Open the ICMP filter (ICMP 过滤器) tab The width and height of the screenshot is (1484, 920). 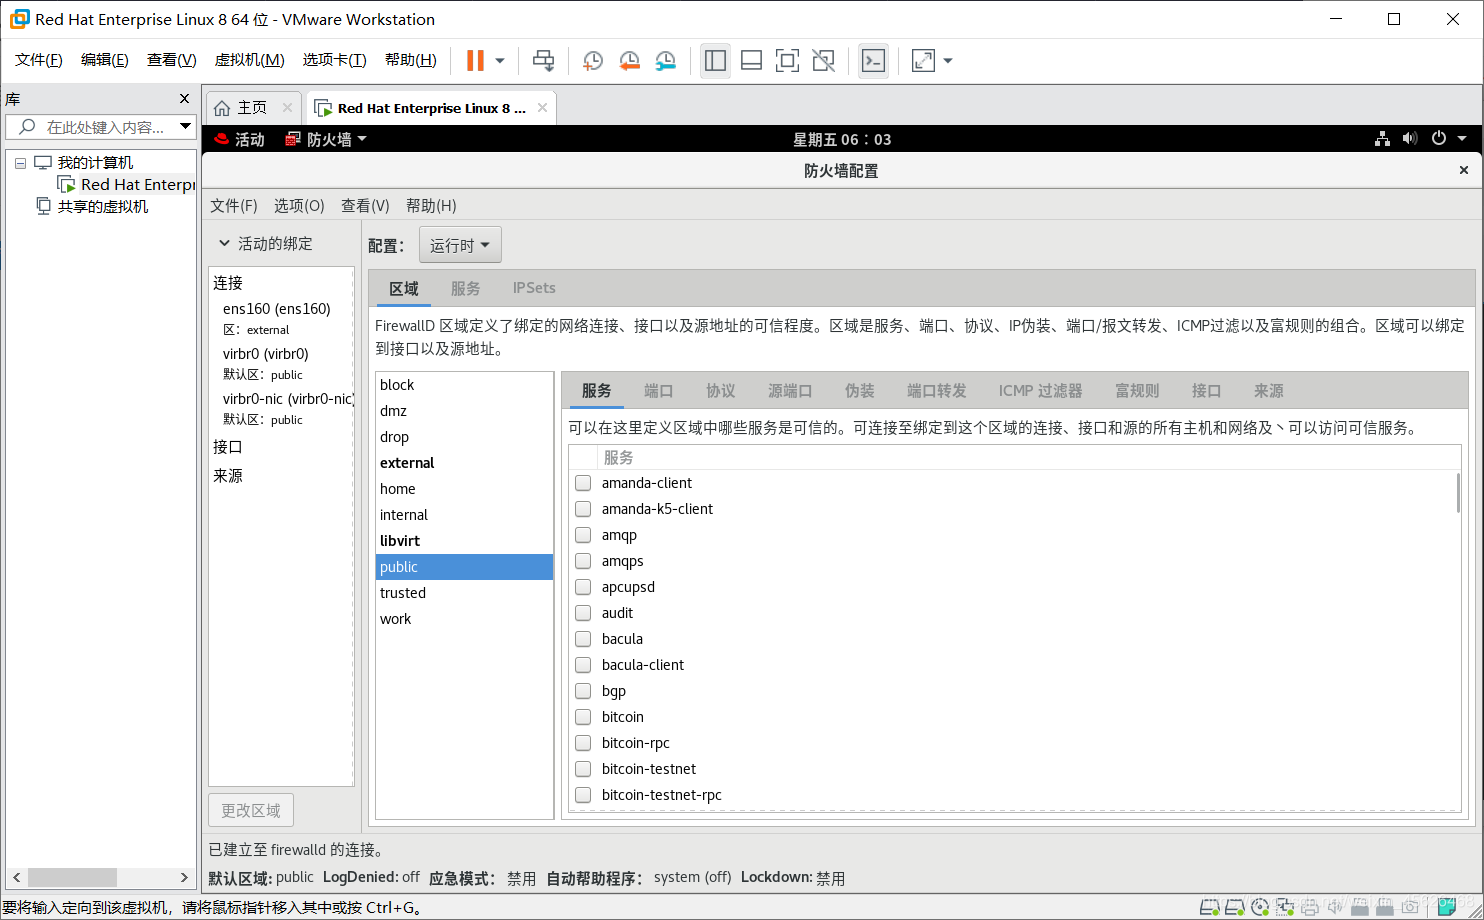[1040, 391]
